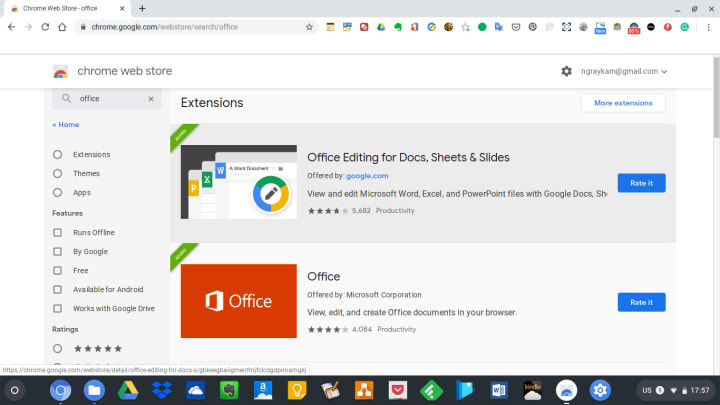Image resolution: width=720 pixels, height=405 pixels.
Task: Click the Evernote elephant extension icon
Action: click(x=398, y=27)
